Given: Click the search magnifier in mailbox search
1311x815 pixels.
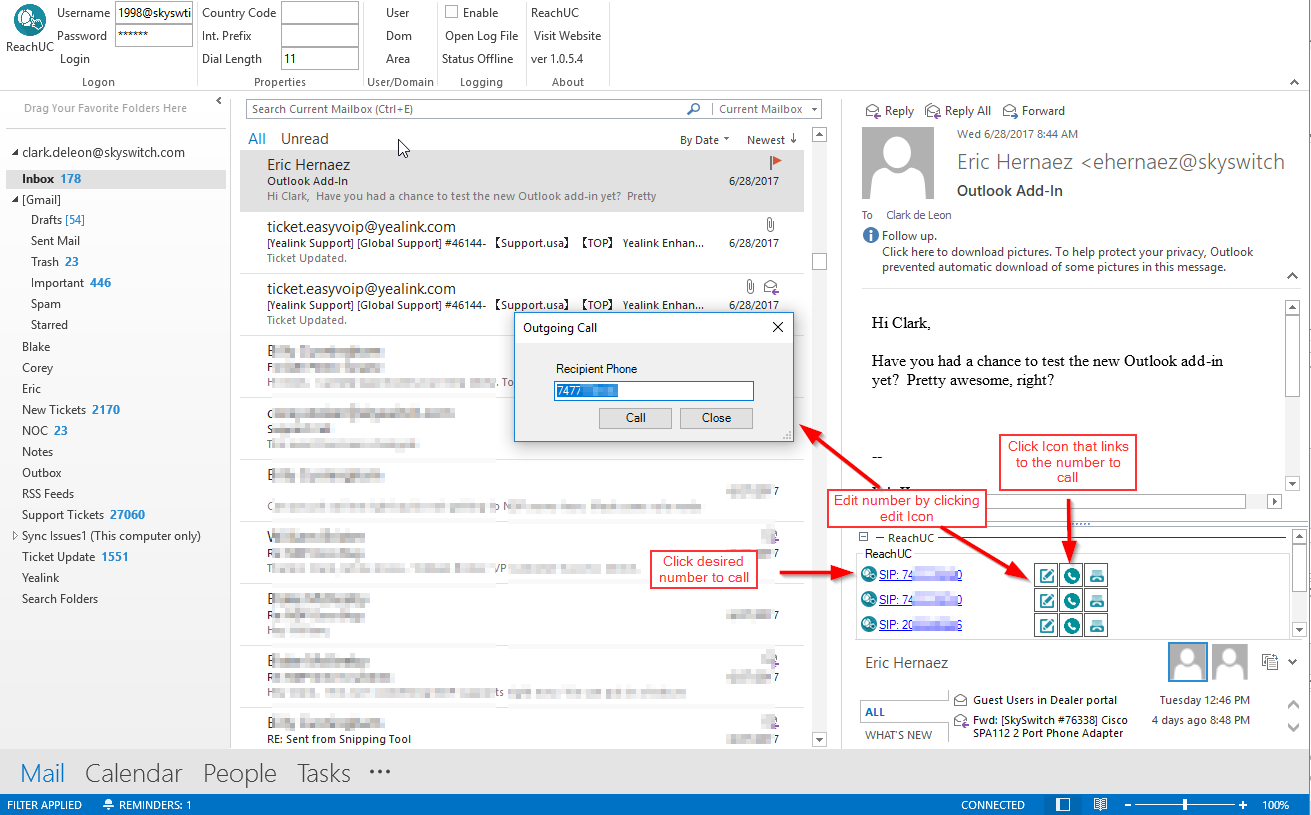Looking at the screenshot, I should point(693,109).
